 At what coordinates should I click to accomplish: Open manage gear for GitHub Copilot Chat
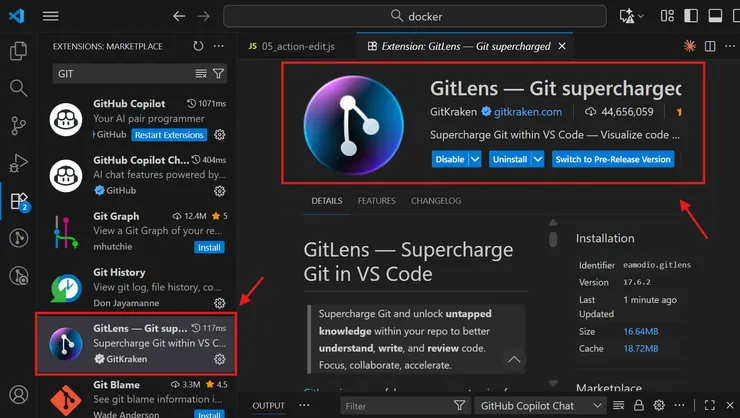click(x=219, y=191)
